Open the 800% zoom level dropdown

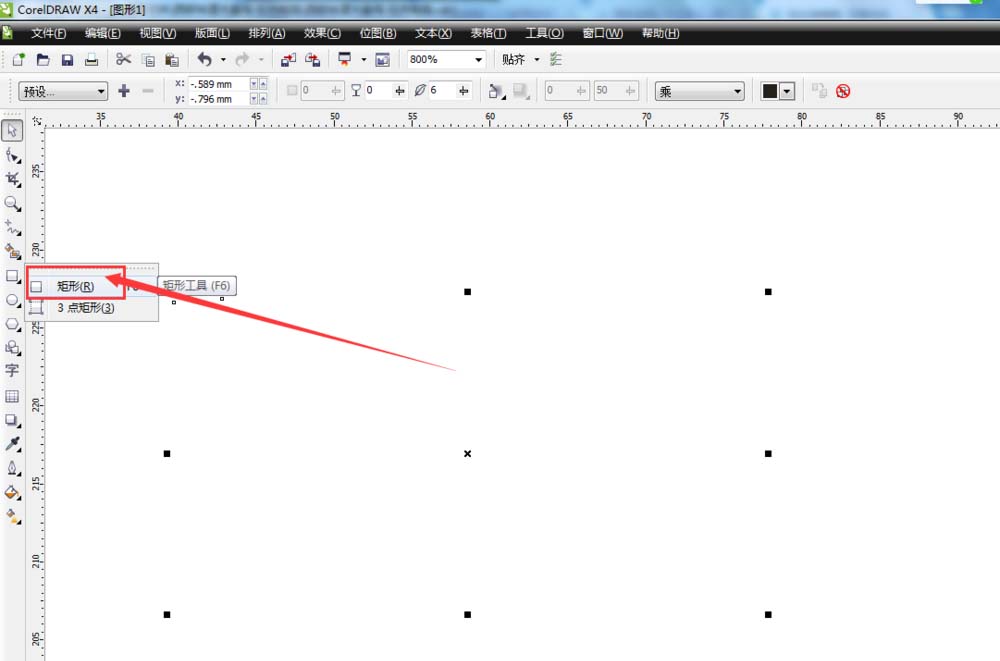click(479, 60)
